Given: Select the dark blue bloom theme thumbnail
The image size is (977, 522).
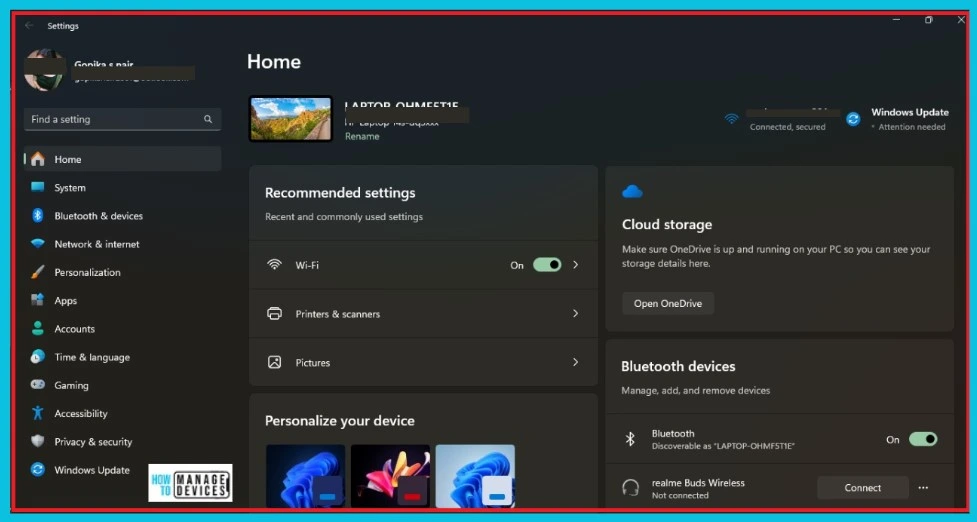Looking at the screenshot, I should (x=305, y=475).
